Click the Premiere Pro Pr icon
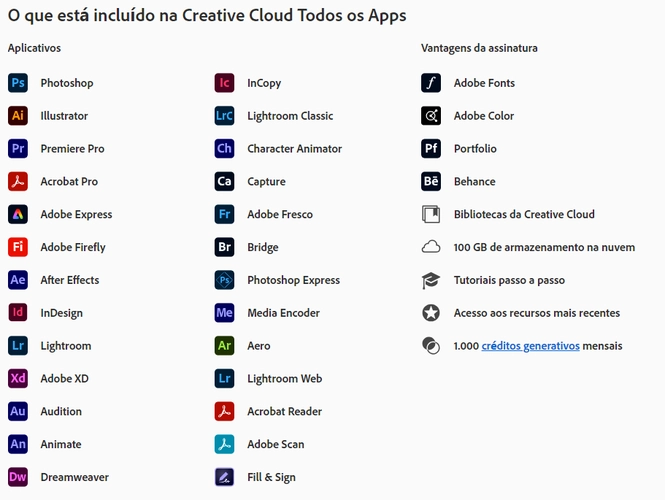 [x=18, y=149]
